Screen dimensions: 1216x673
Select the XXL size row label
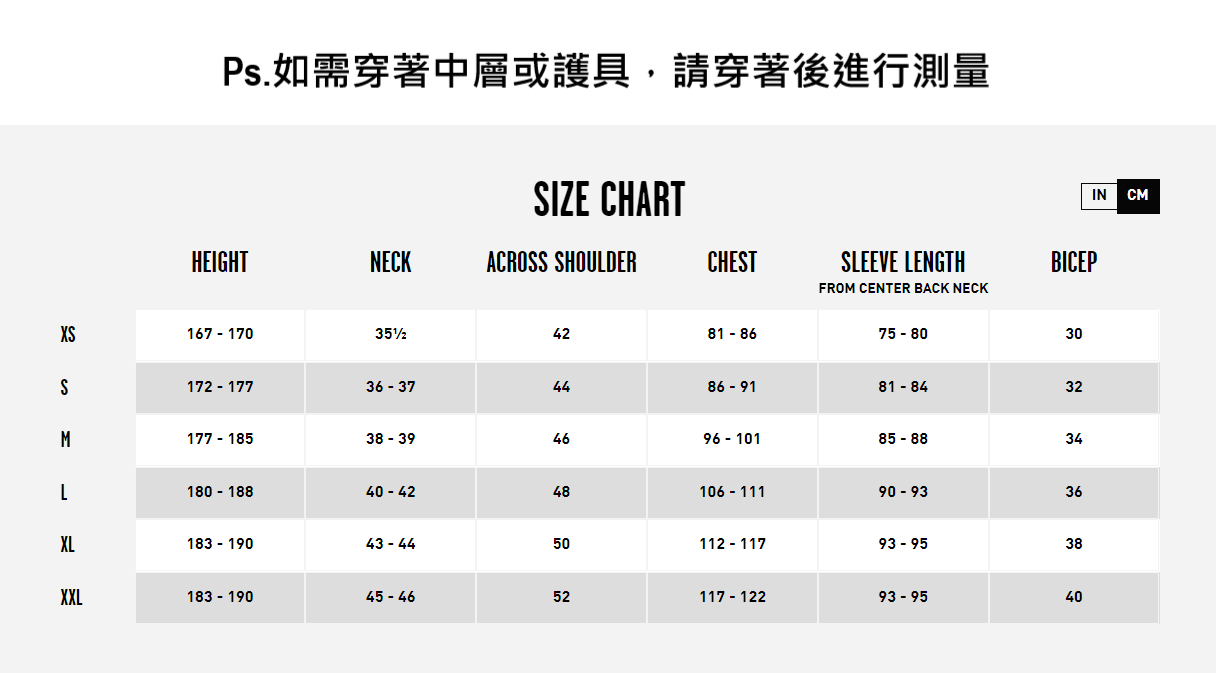click(x=71, y=597)
